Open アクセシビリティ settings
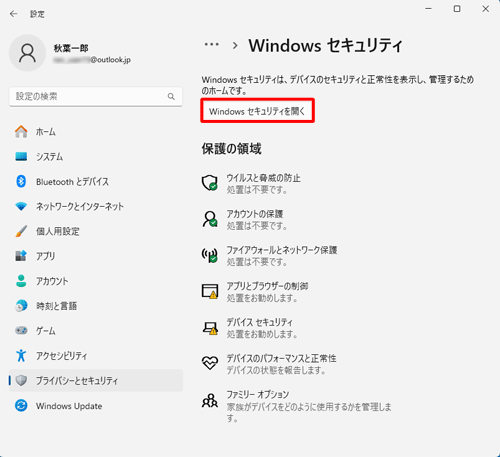500x457 pixels. (x=96, y=356)
